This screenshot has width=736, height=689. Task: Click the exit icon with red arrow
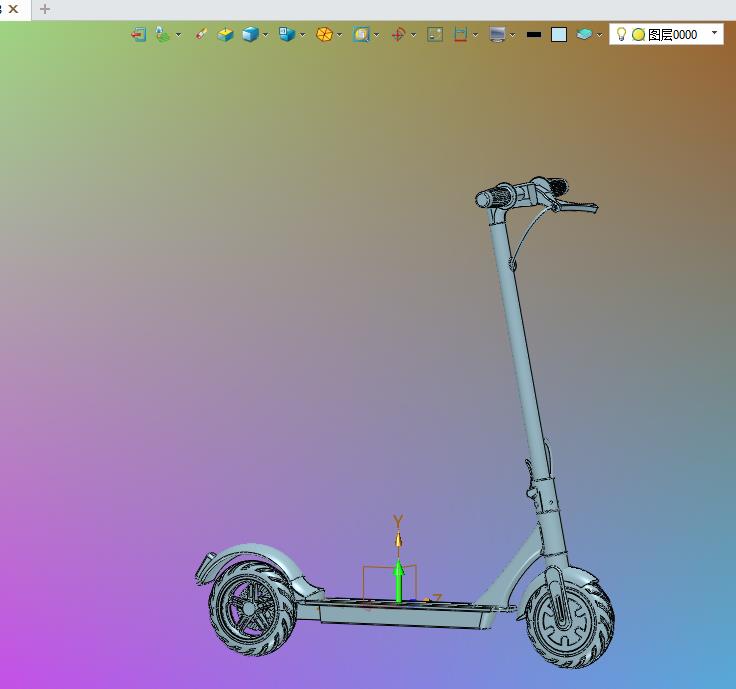pyautogui.click(x=138, y=35)
